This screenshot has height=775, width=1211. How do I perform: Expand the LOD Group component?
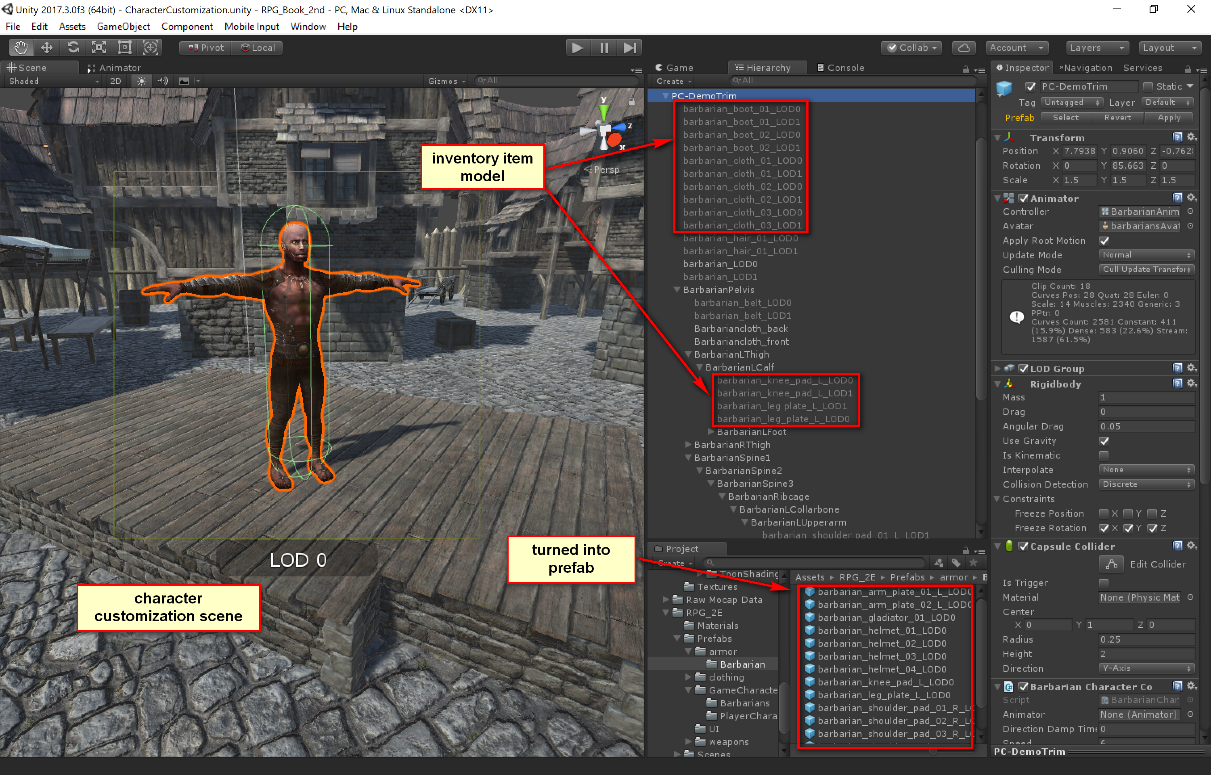click(998, 368)
